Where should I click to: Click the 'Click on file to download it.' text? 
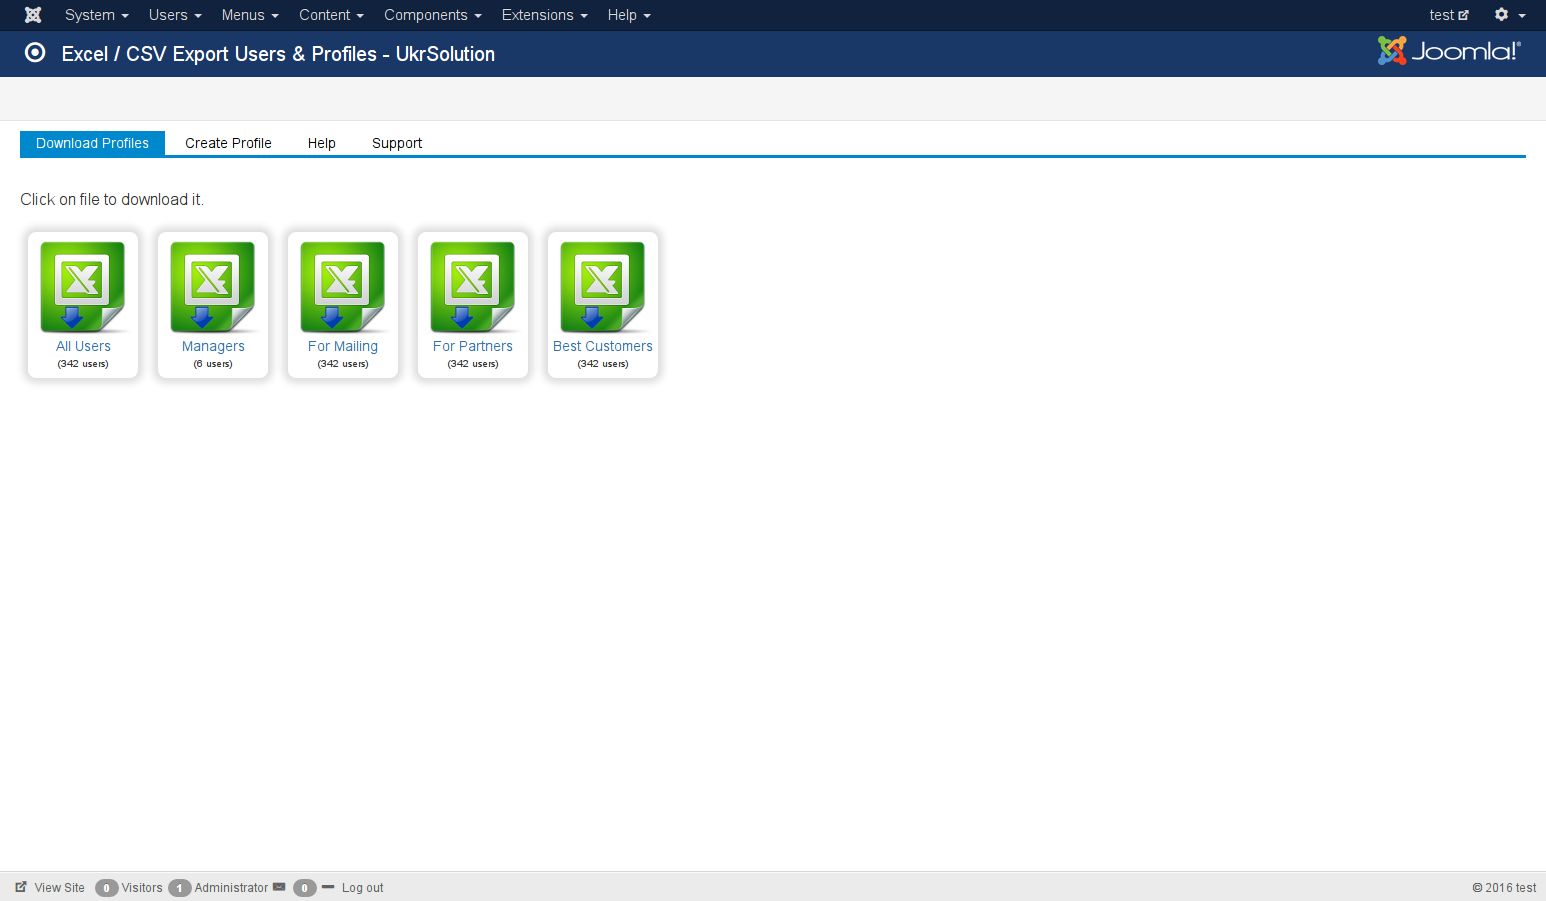[112, 199]
